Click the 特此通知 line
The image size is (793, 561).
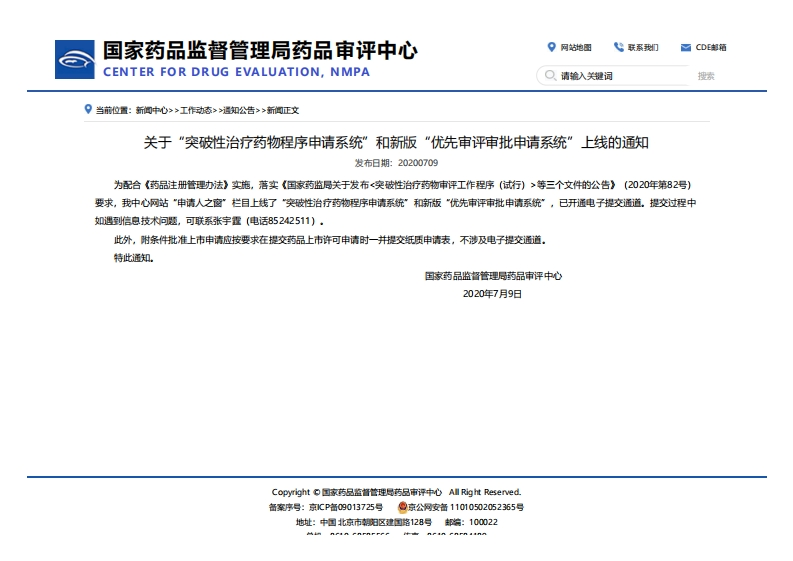click(134, 258)
